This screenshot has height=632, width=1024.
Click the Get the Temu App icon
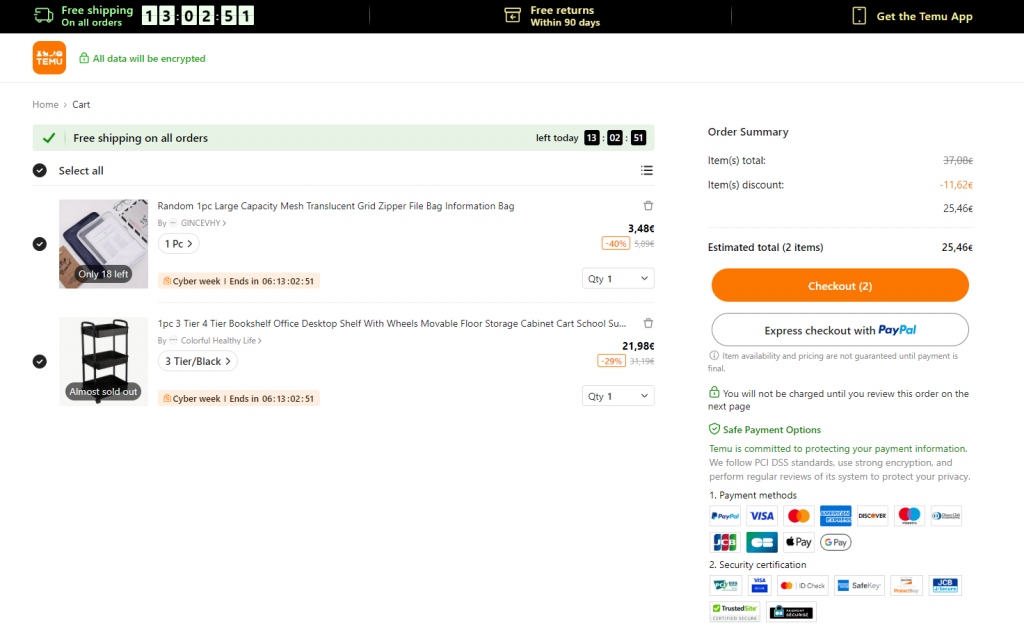(858, 16)
